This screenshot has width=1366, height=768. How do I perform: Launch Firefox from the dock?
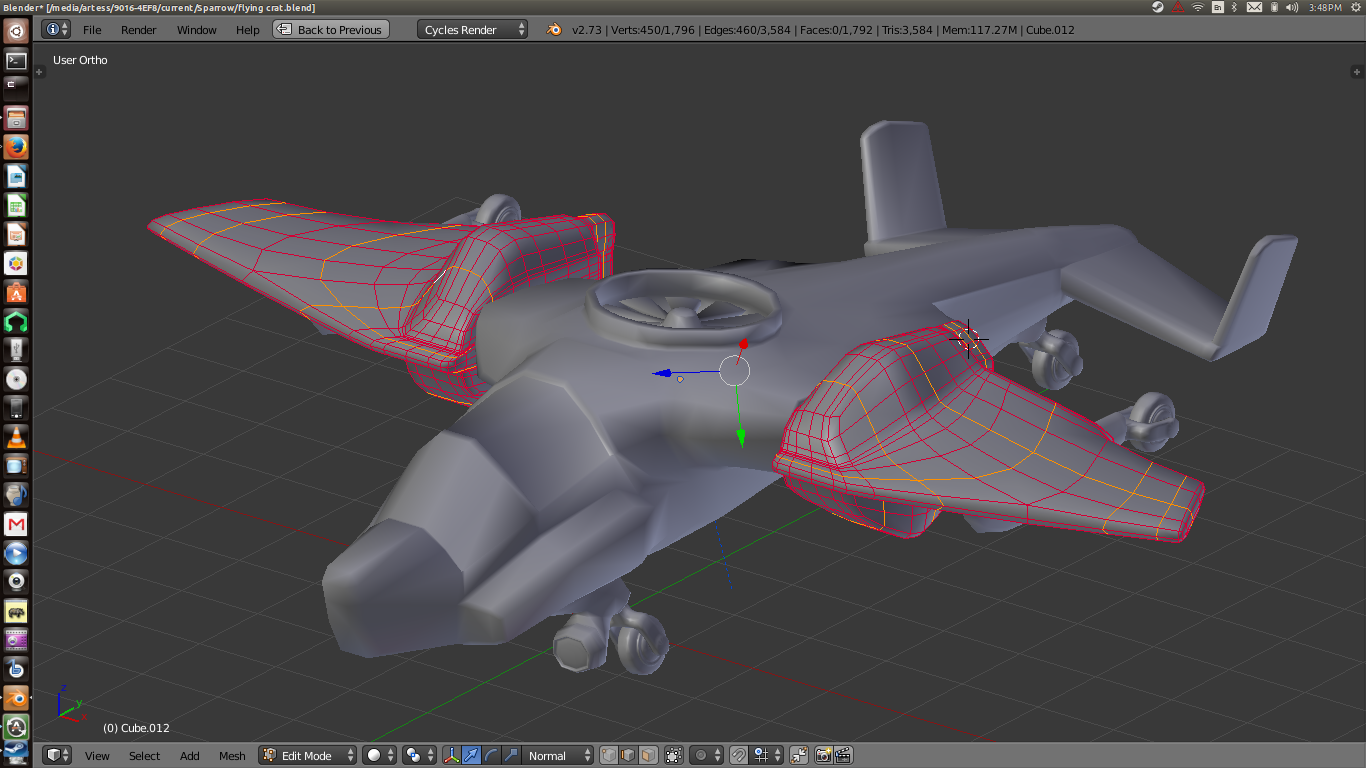click(16, 147)
